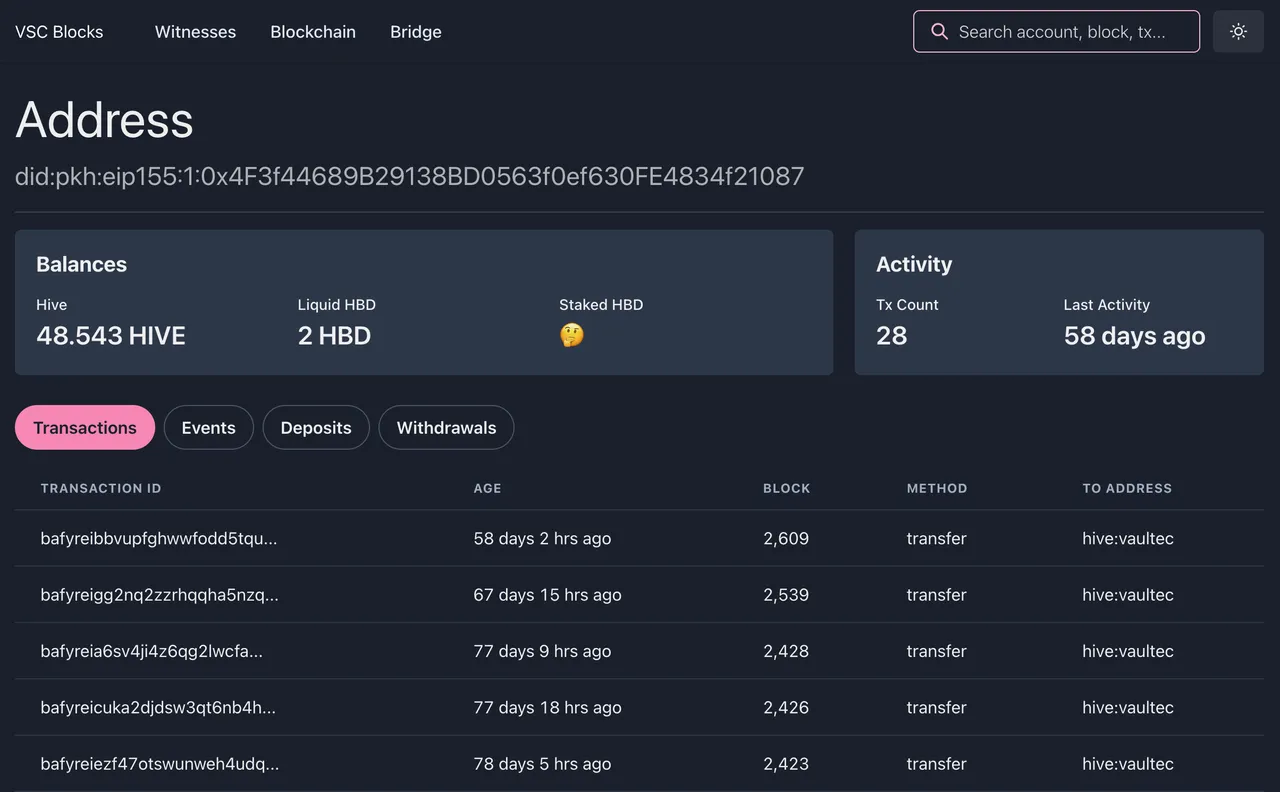The image size is (1280, 792).
Task: Open the Blockchain menu item
Action: 313,32
